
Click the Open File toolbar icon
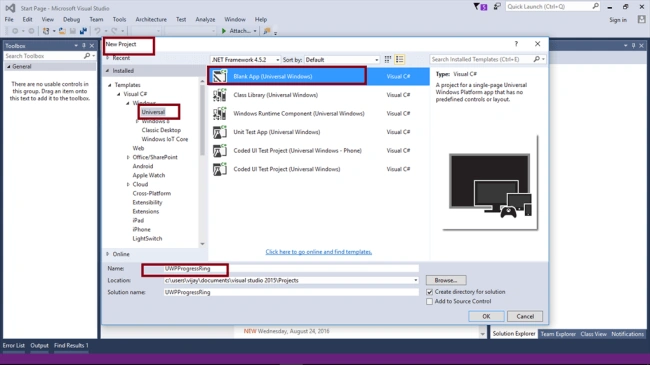point(62,31)
